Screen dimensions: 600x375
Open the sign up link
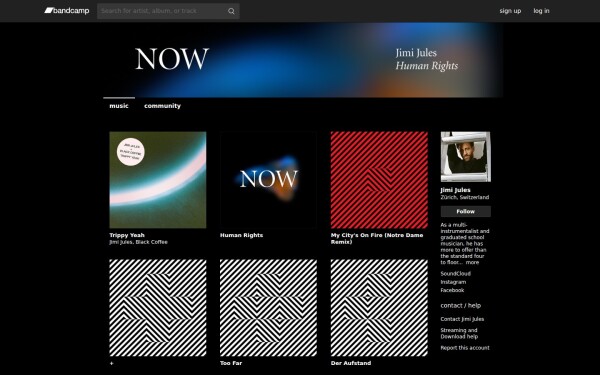click(510, 11)
